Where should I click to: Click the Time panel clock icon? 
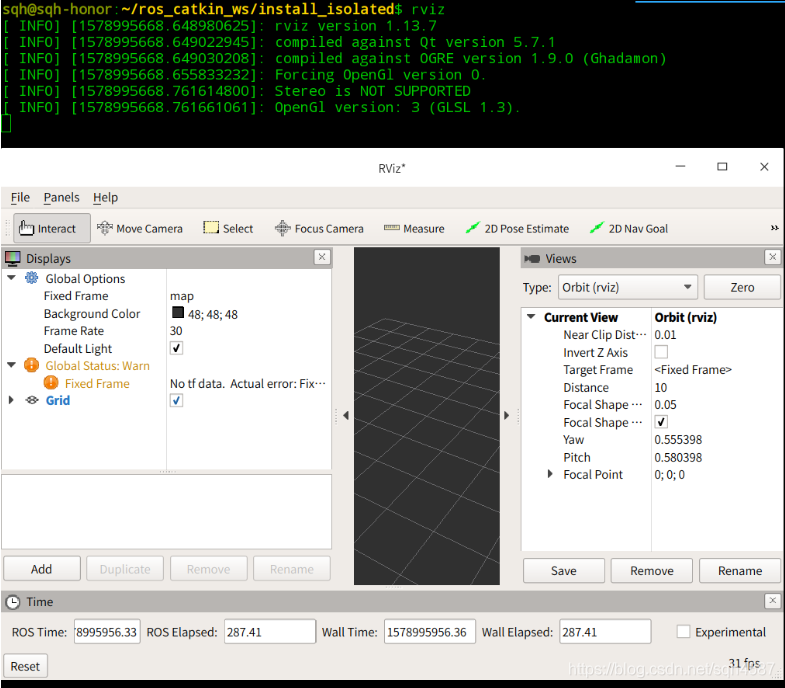point(13,602)
